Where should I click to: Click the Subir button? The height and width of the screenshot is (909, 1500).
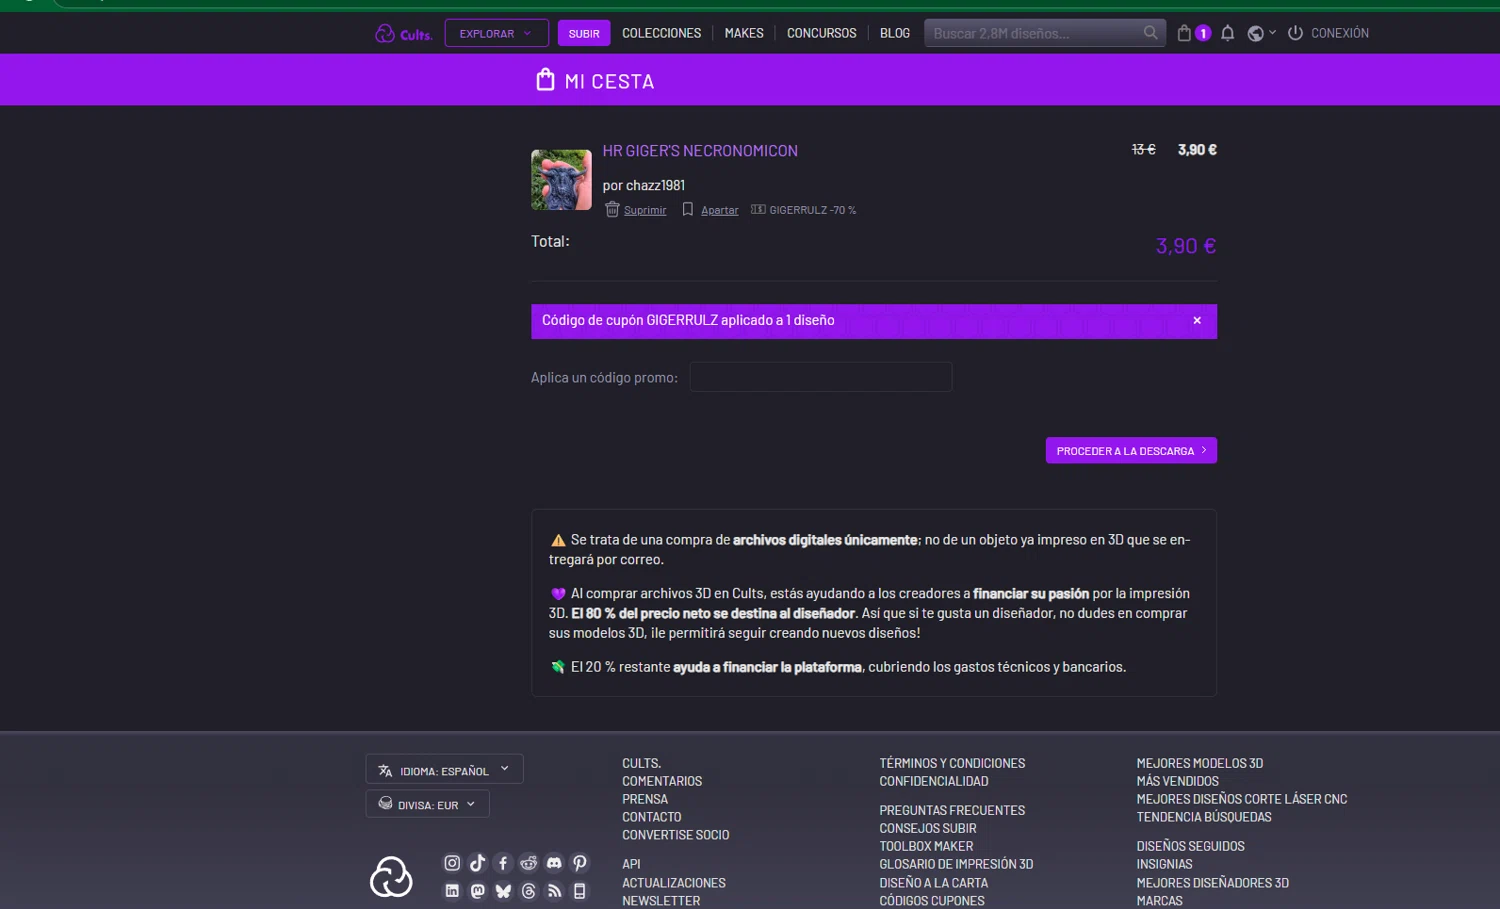tap(584, 33)
